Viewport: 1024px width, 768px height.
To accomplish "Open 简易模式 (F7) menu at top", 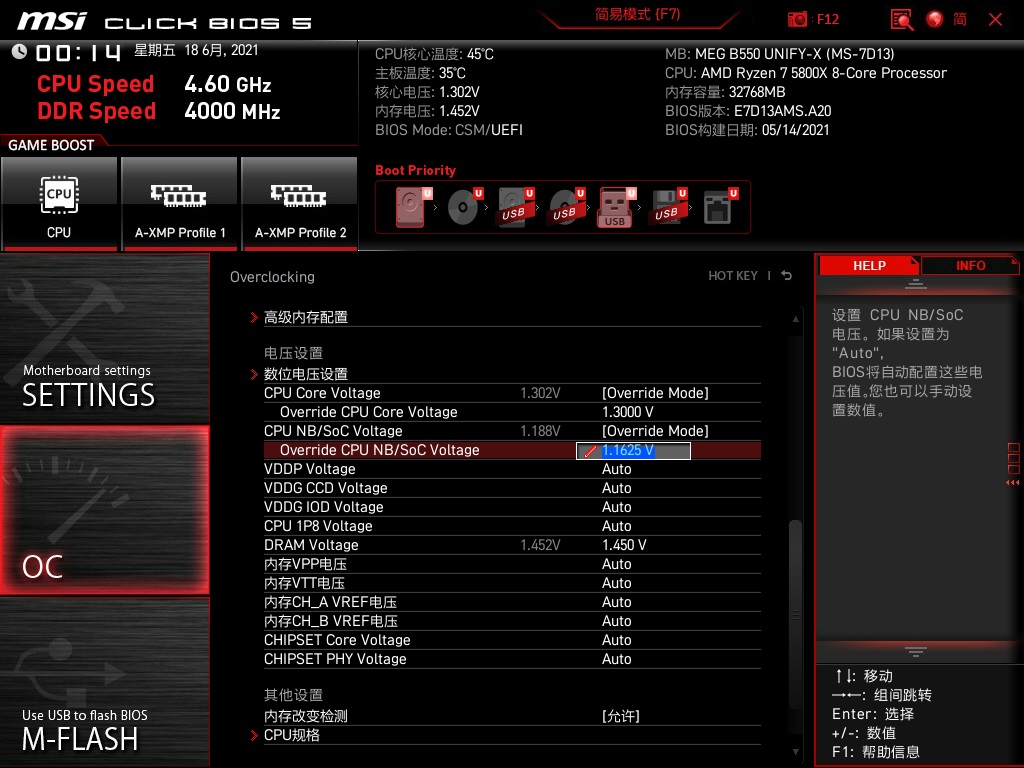I will pyautogui.click(x=638, y=16).
